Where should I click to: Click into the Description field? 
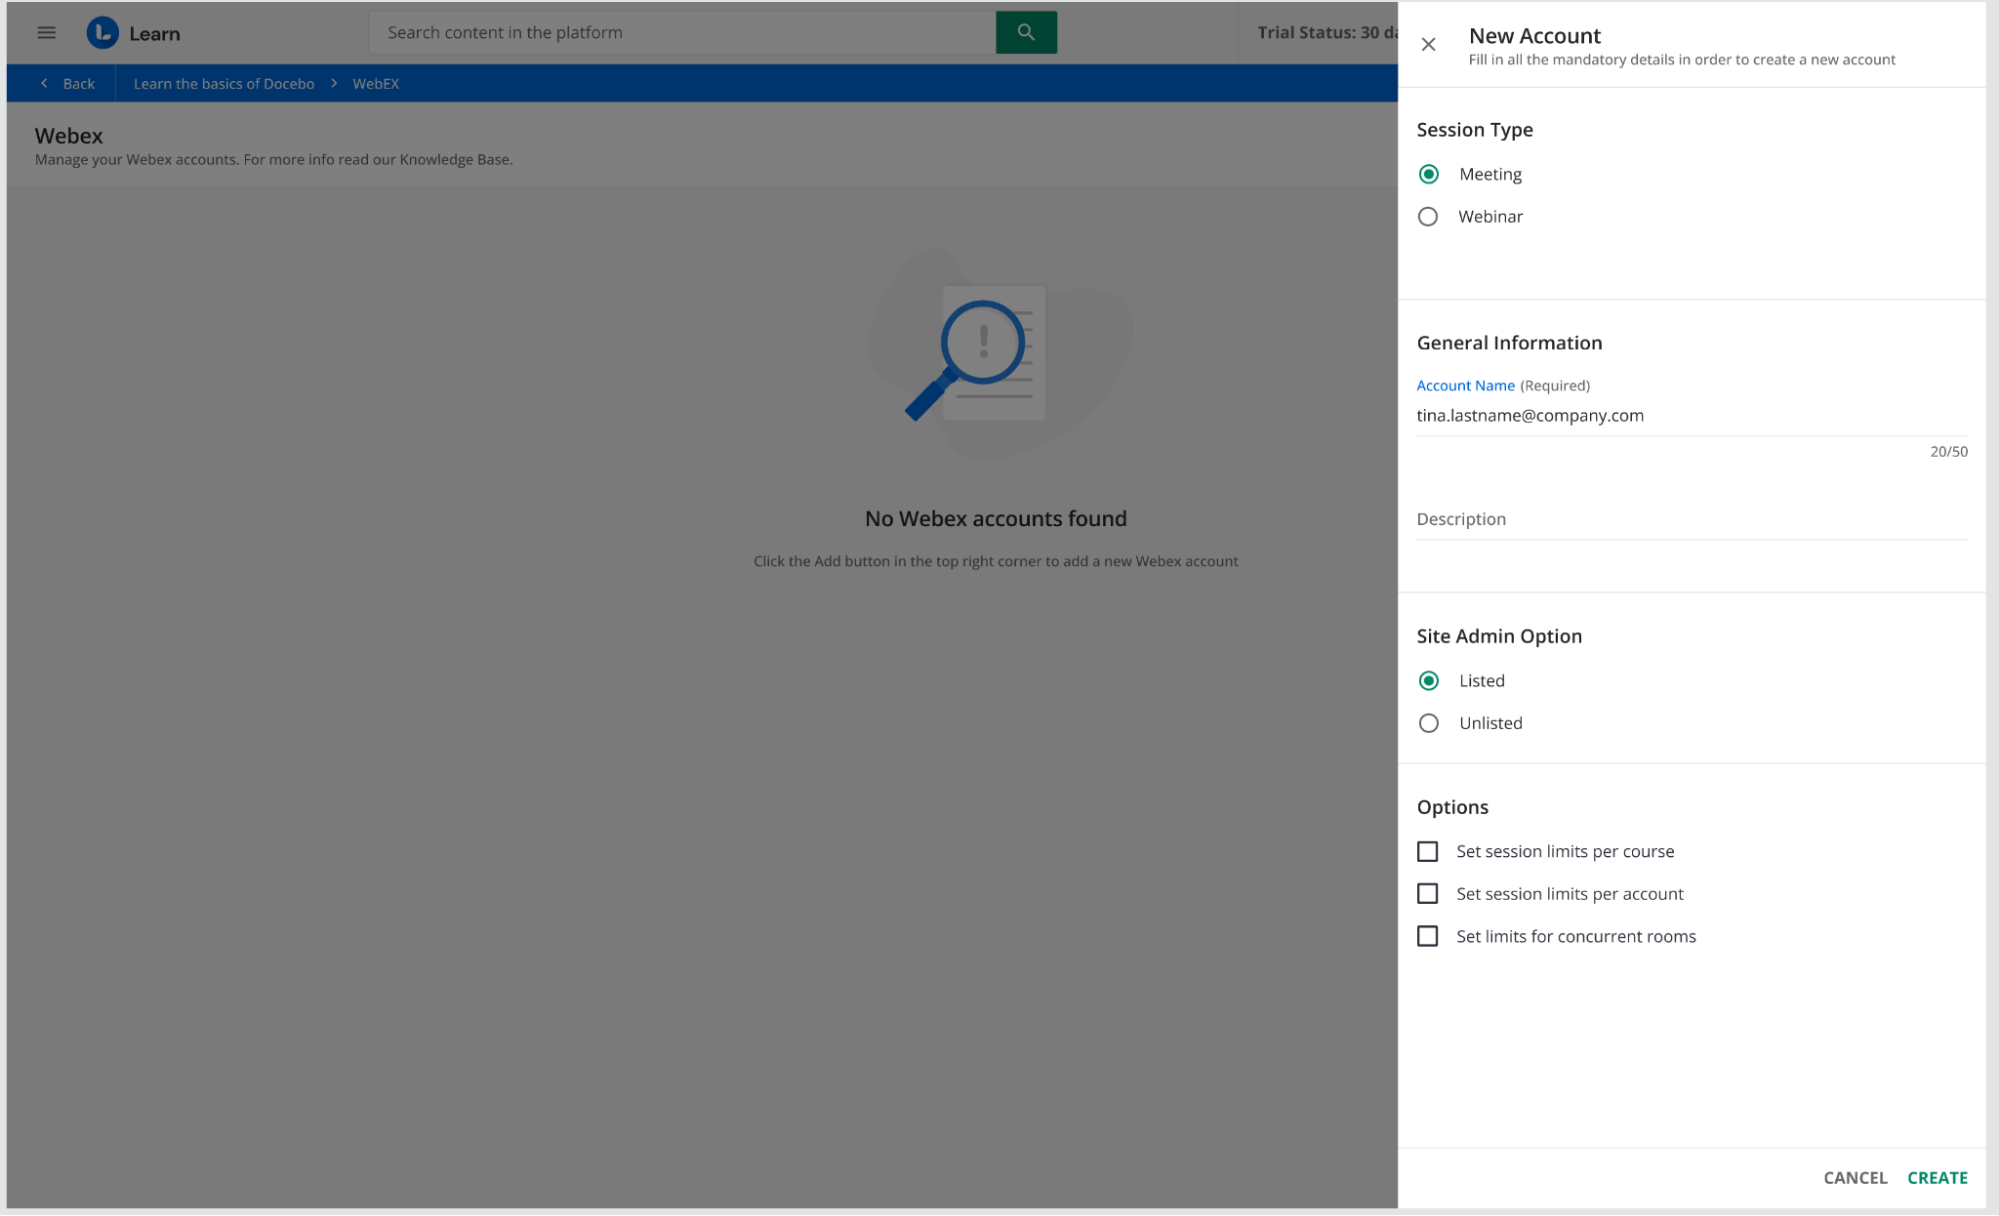pyautogui.click(x=1691, y=520)
